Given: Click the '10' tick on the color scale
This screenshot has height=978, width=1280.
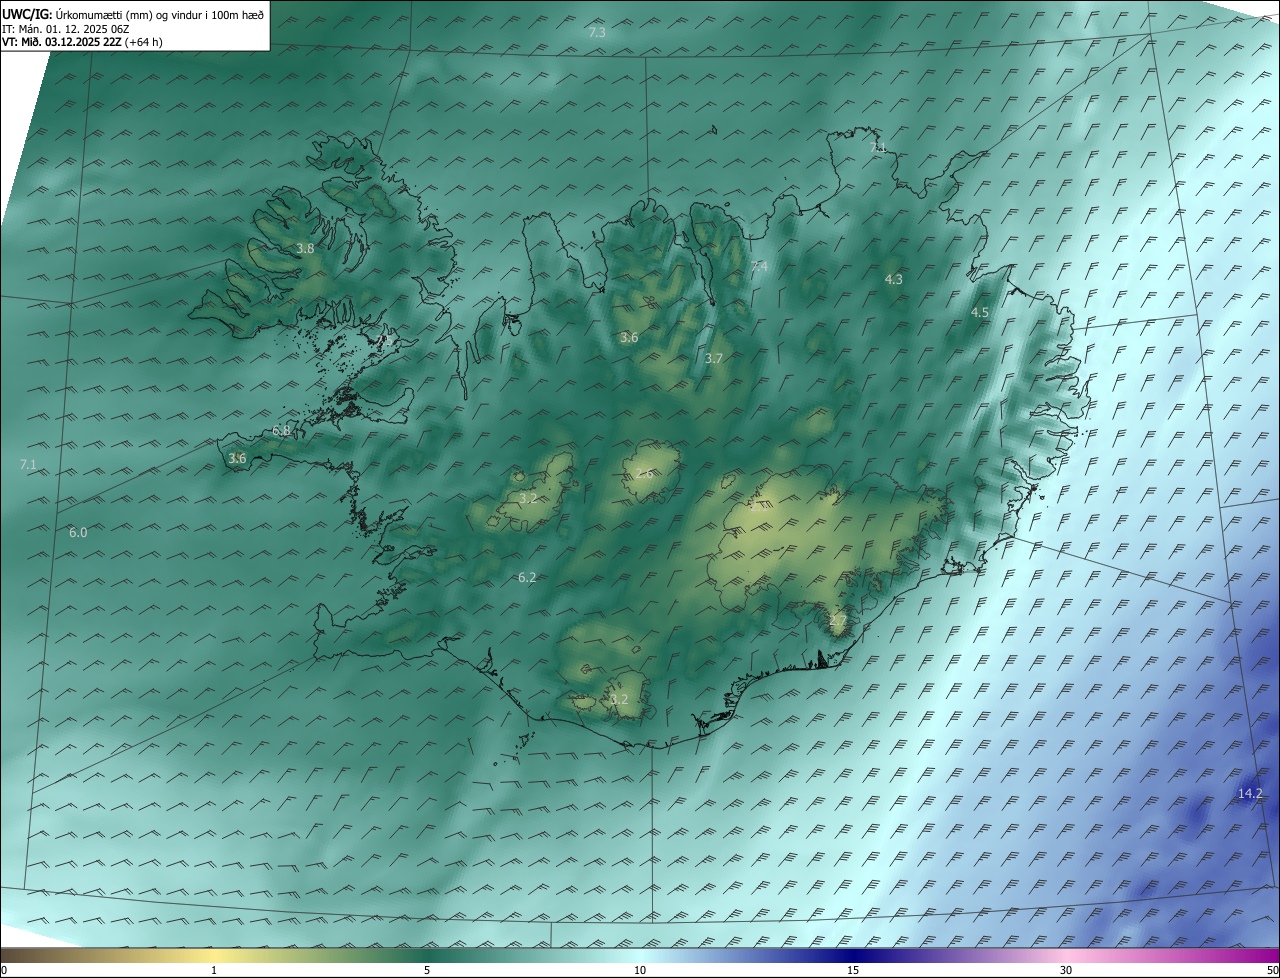Looking at the screenshot, I should click(x=640, y=971).
